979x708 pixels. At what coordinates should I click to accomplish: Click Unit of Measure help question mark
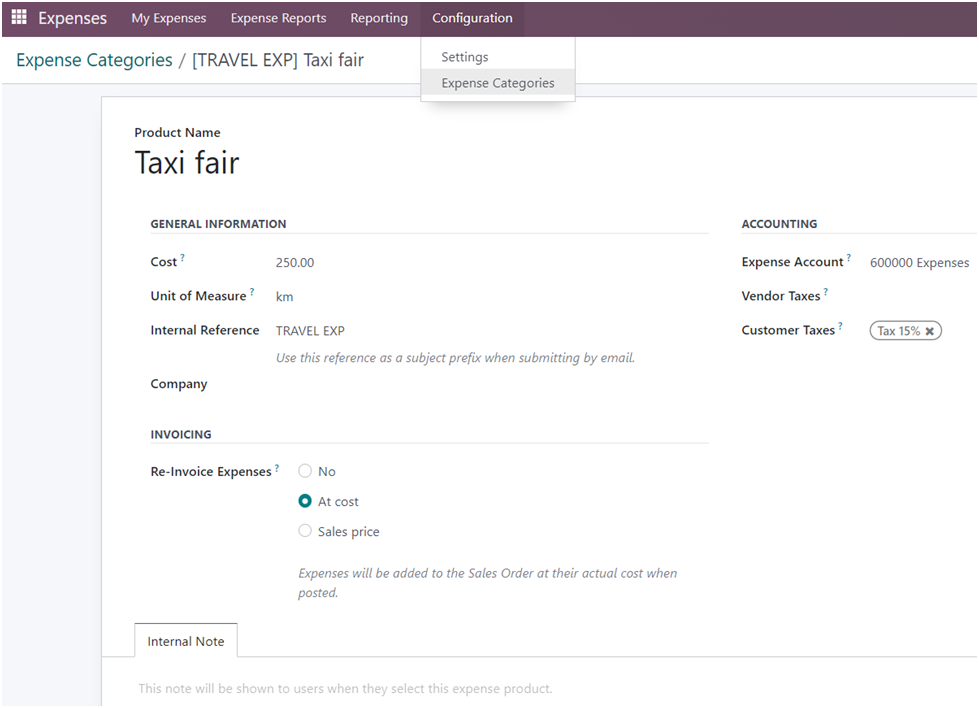tap(252, 292)
